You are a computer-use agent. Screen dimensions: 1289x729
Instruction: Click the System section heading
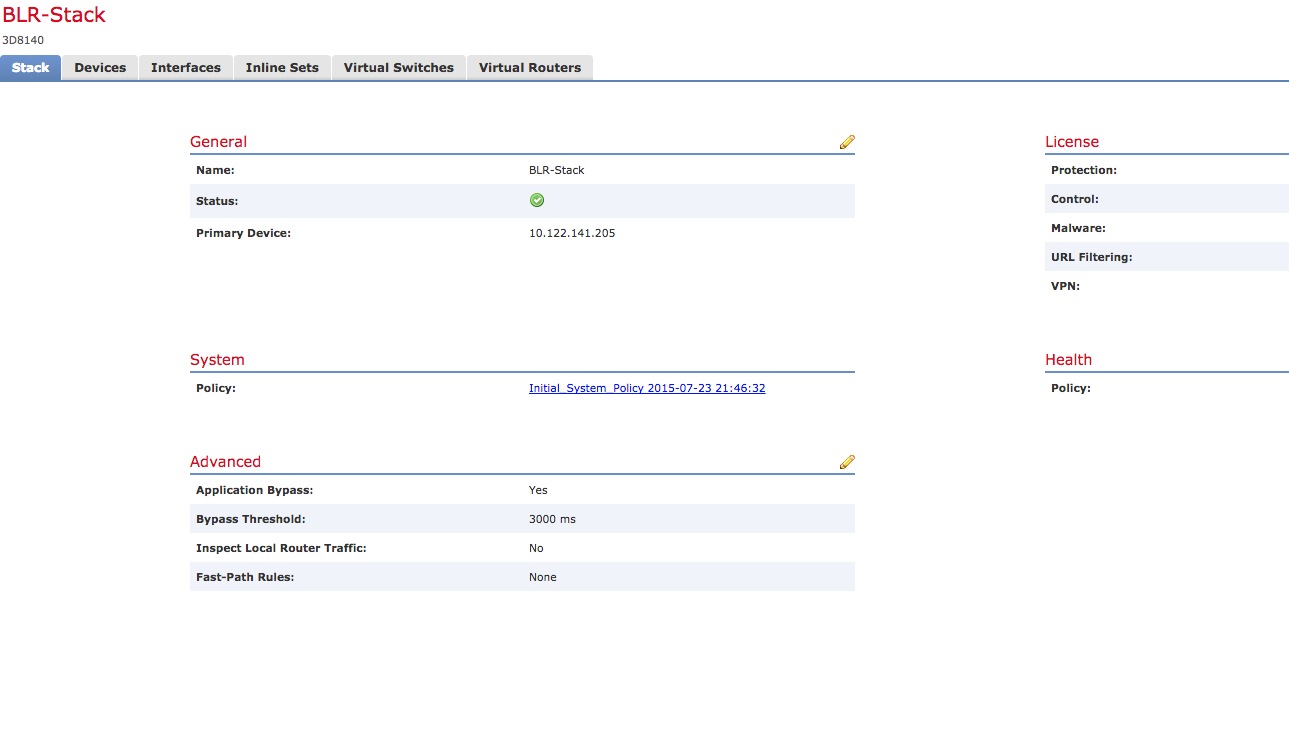(x=217, y=360)
